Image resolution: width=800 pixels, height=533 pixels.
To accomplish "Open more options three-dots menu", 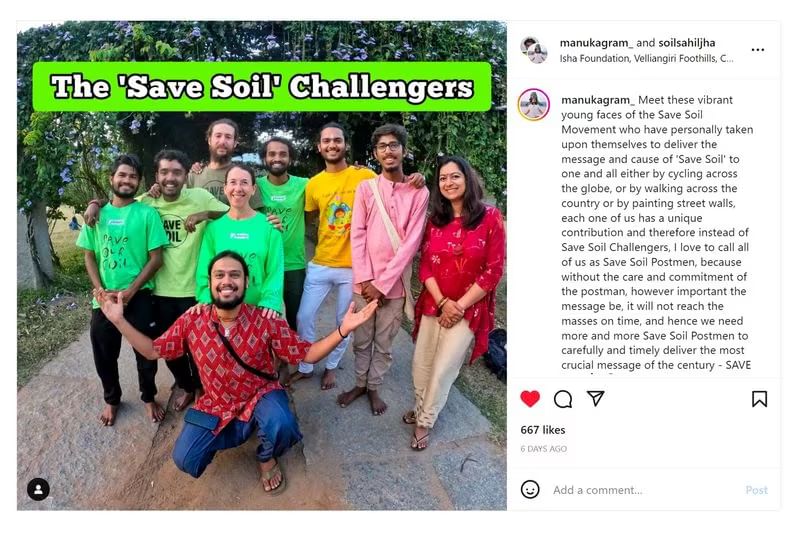I will [x=758, y=49].
